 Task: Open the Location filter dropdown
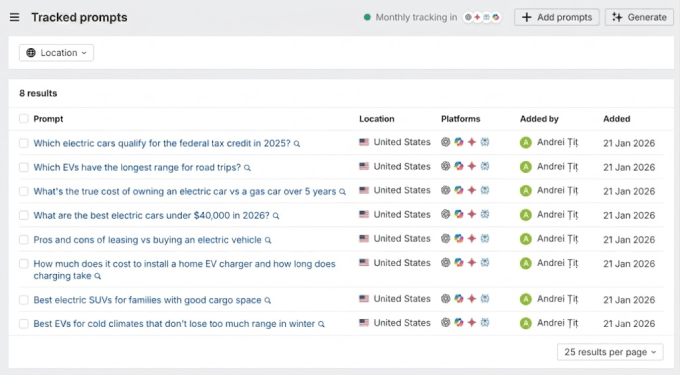56,53
